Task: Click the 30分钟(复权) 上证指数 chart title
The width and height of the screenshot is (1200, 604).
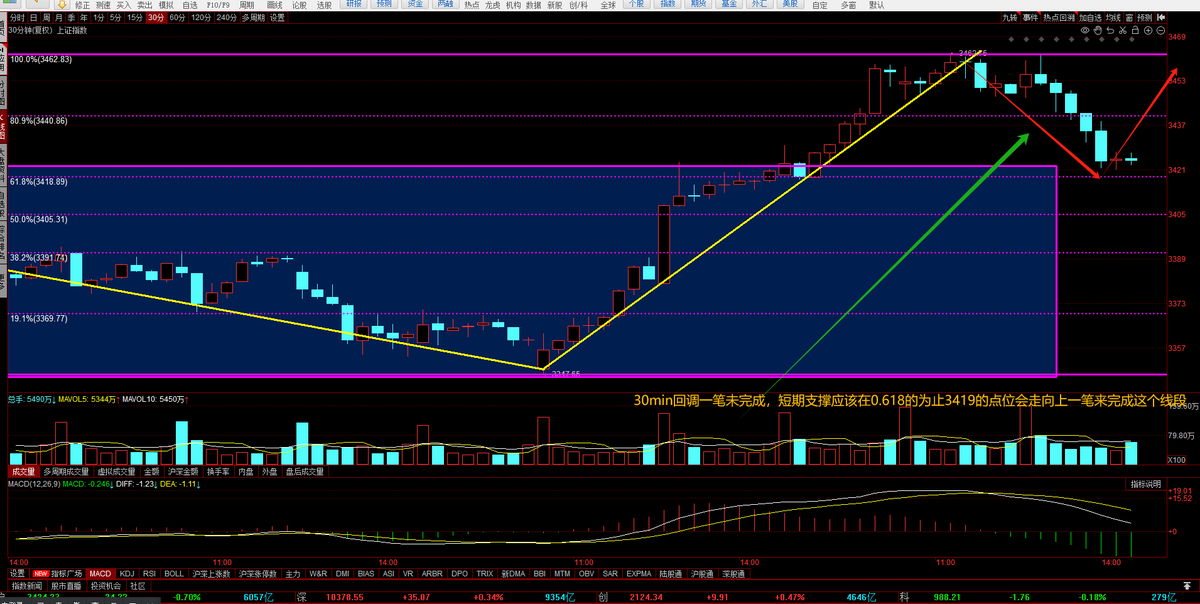Action: [x=48, y=30]
